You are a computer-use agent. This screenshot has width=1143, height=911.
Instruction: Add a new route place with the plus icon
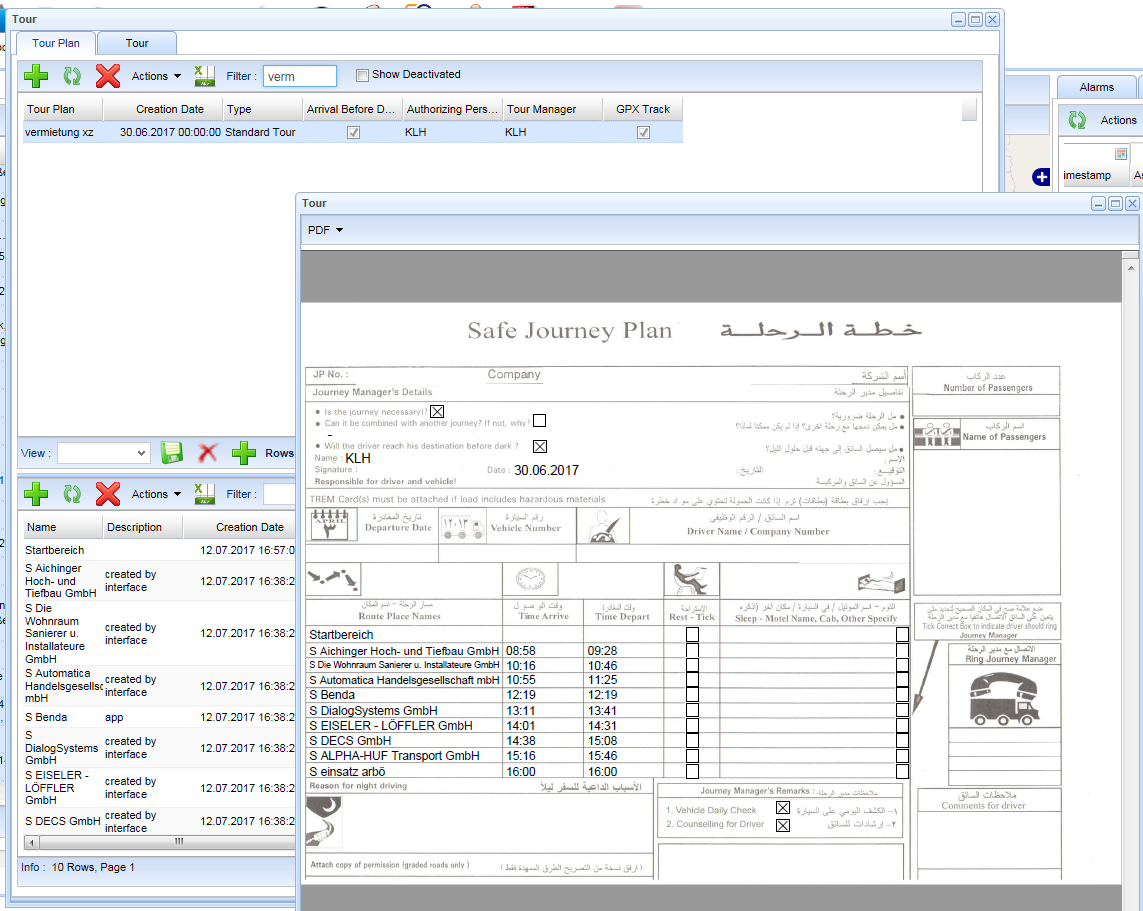35,493
